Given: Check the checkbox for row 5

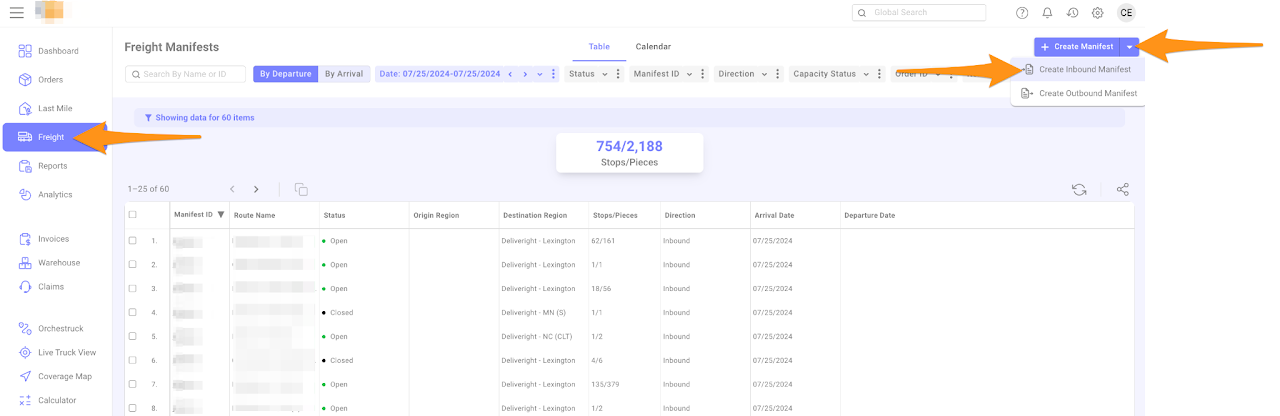Looking at the screenshot, I should [133, 337].
